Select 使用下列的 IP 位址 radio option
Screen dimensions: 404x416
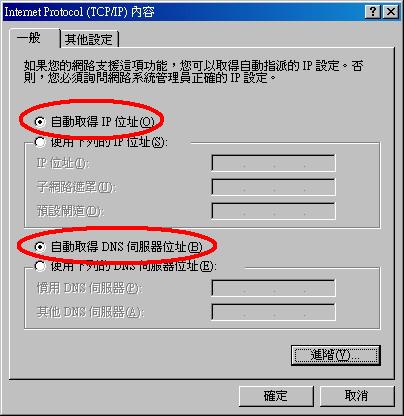[40, 142]
